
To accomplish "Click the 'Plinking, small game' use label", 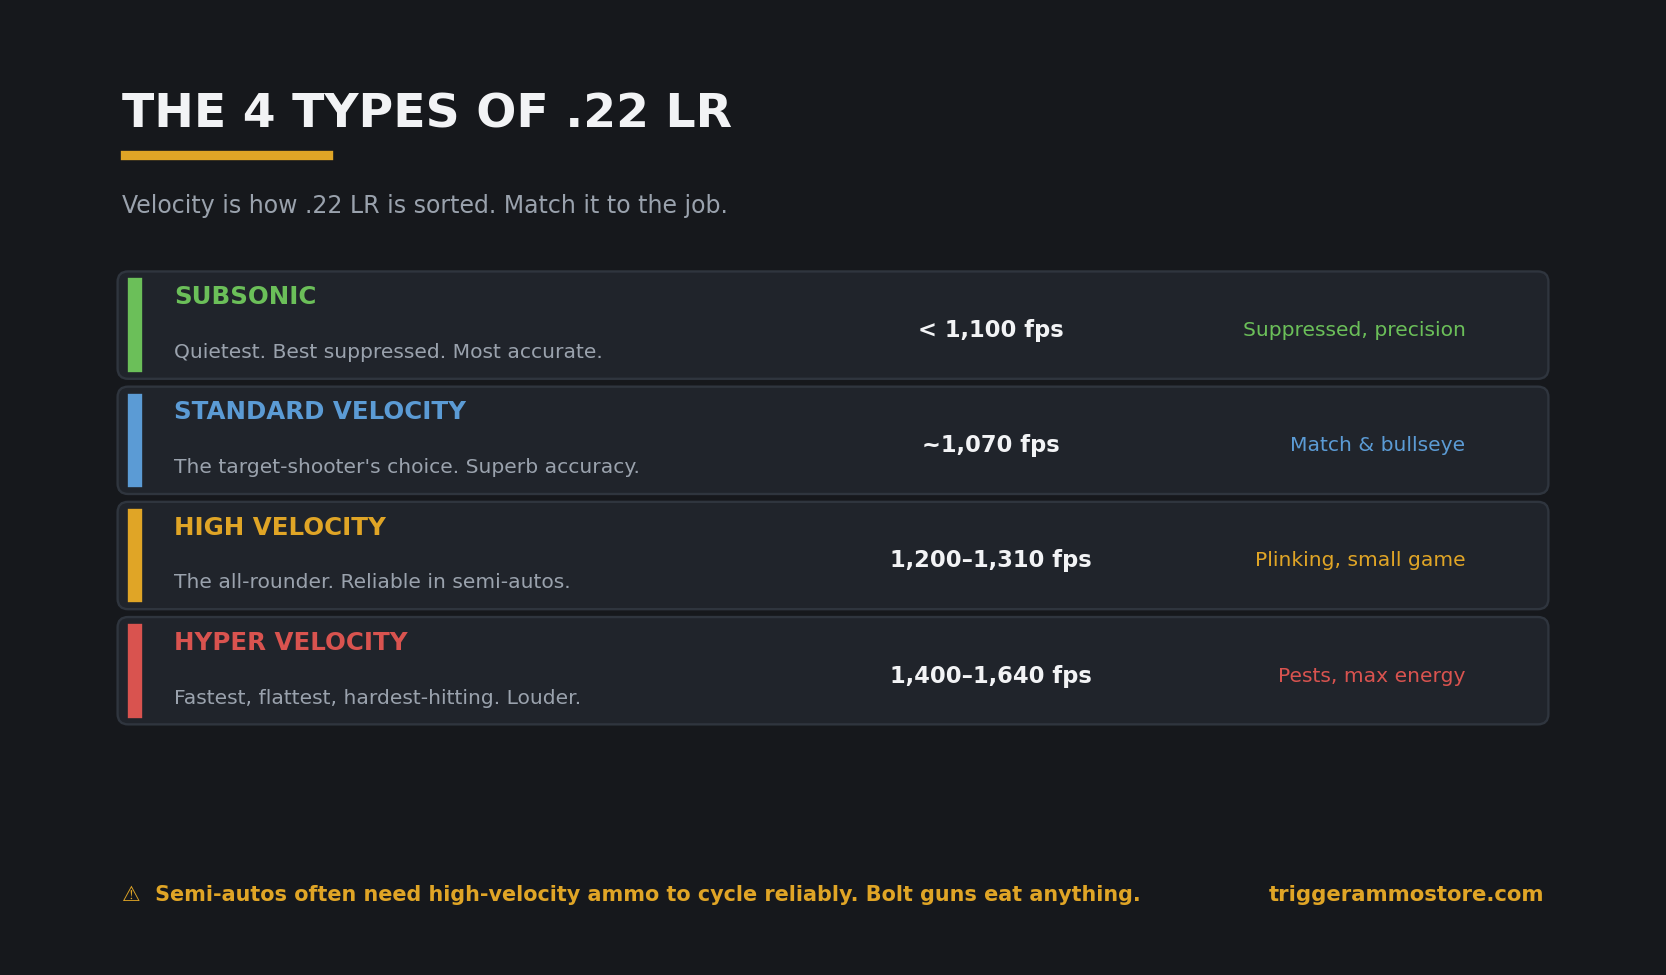I will coord(1360,560).
